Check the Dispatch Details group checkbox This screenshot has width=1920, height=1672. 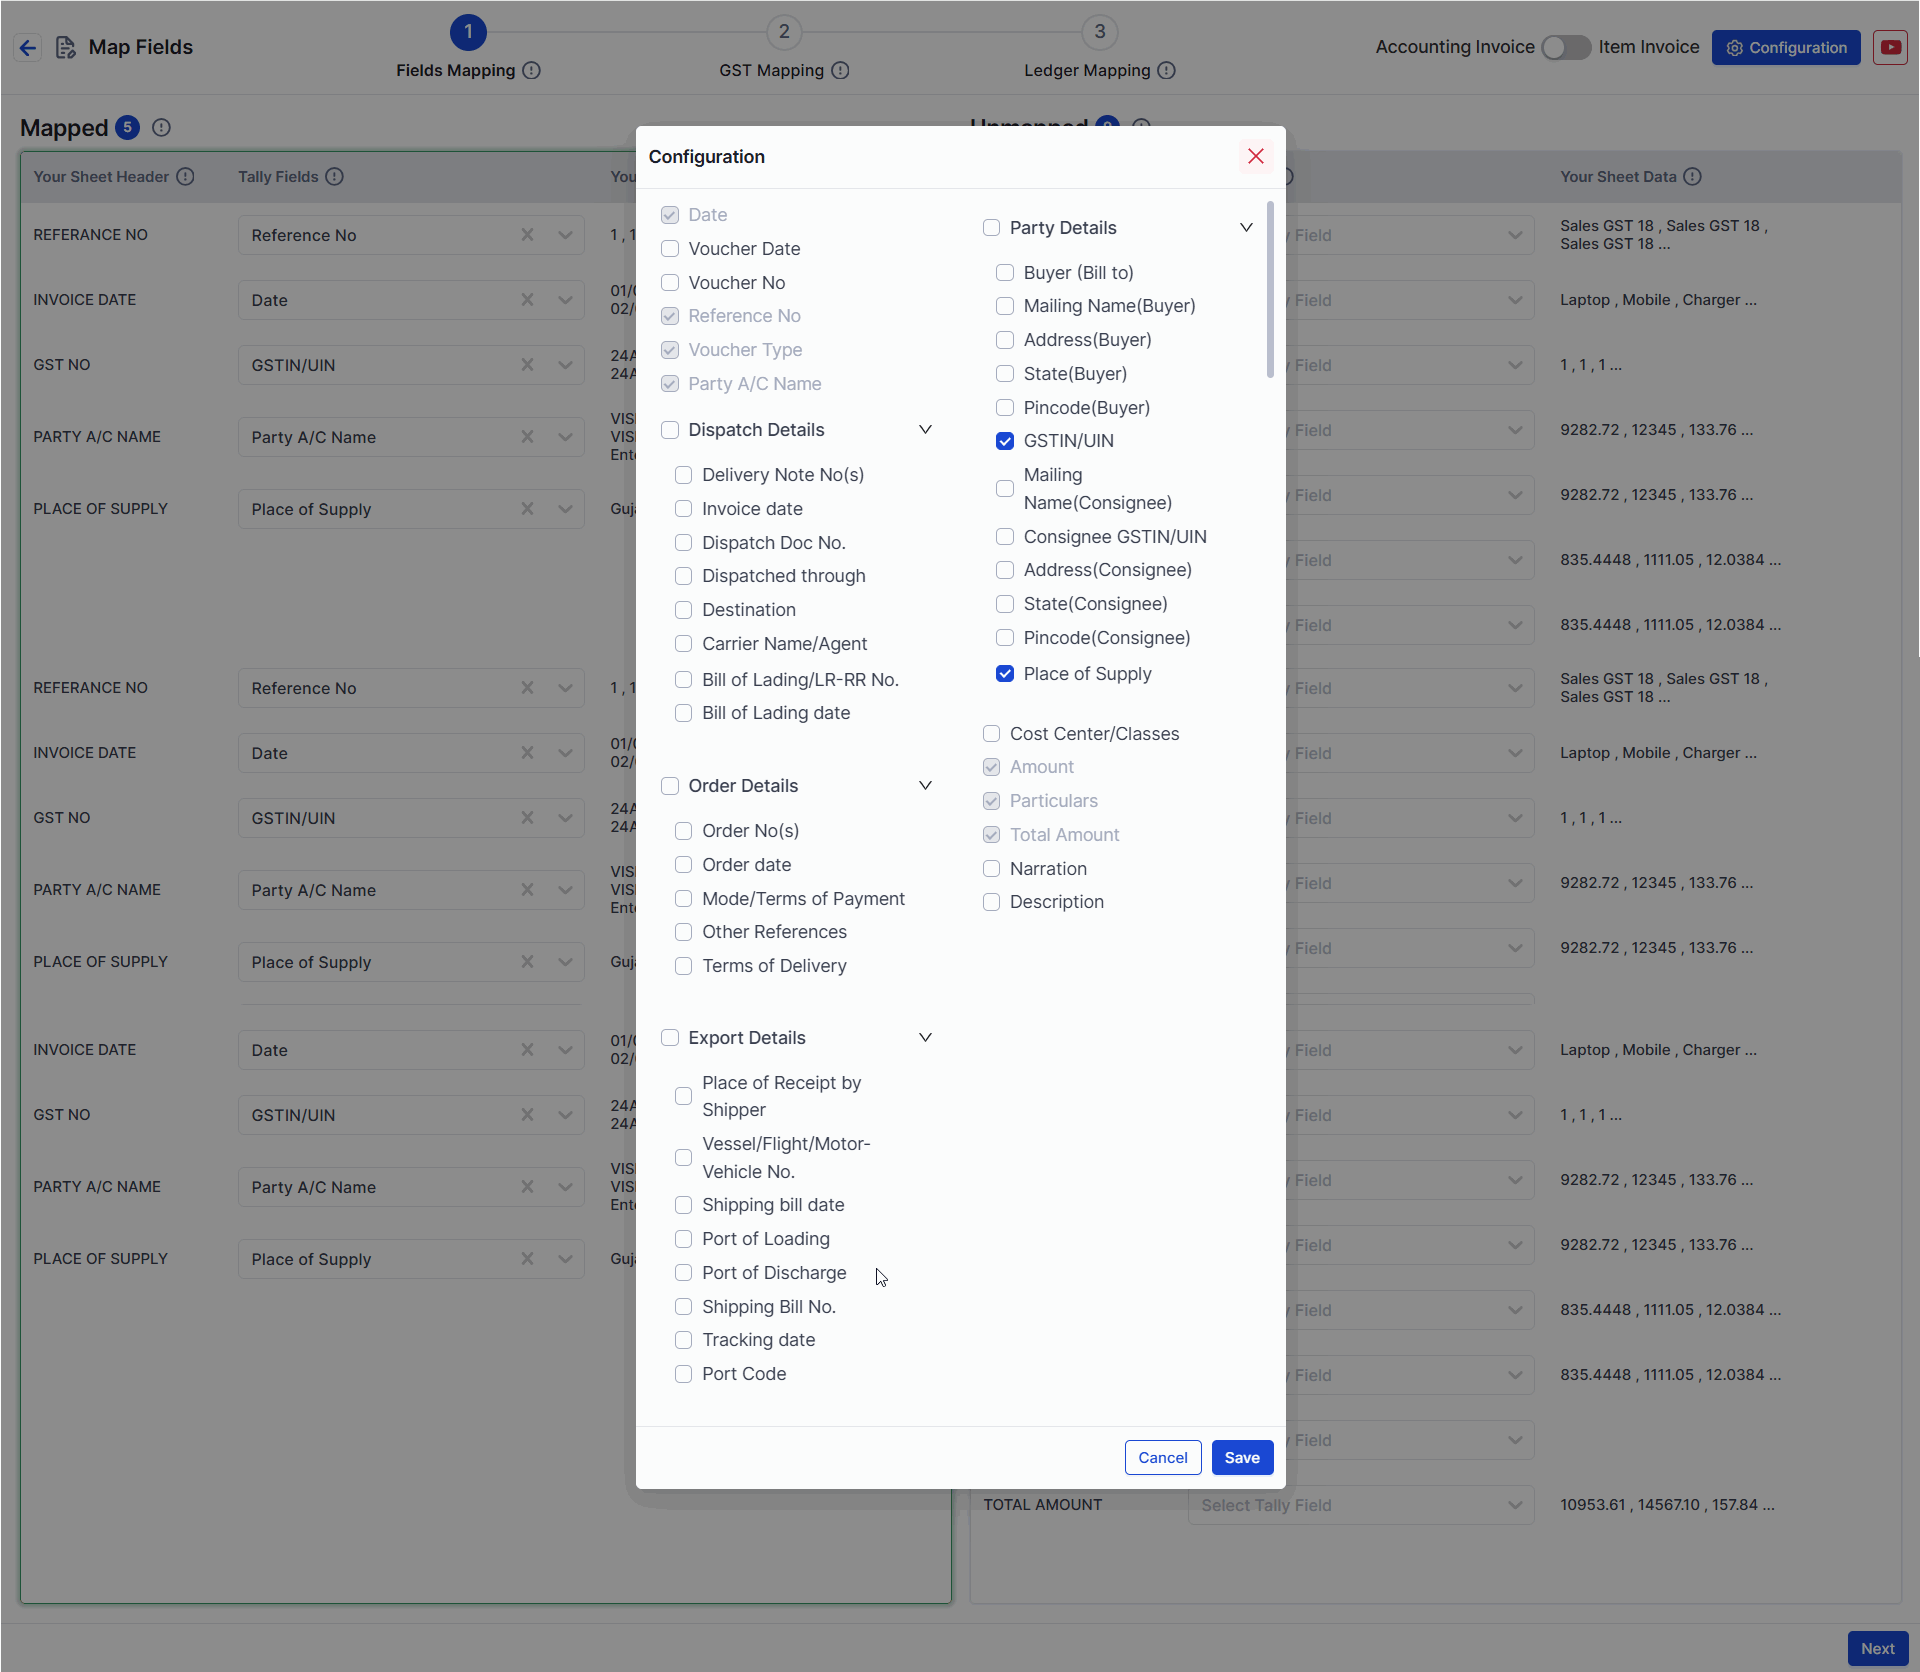click(x=670, y=430)
